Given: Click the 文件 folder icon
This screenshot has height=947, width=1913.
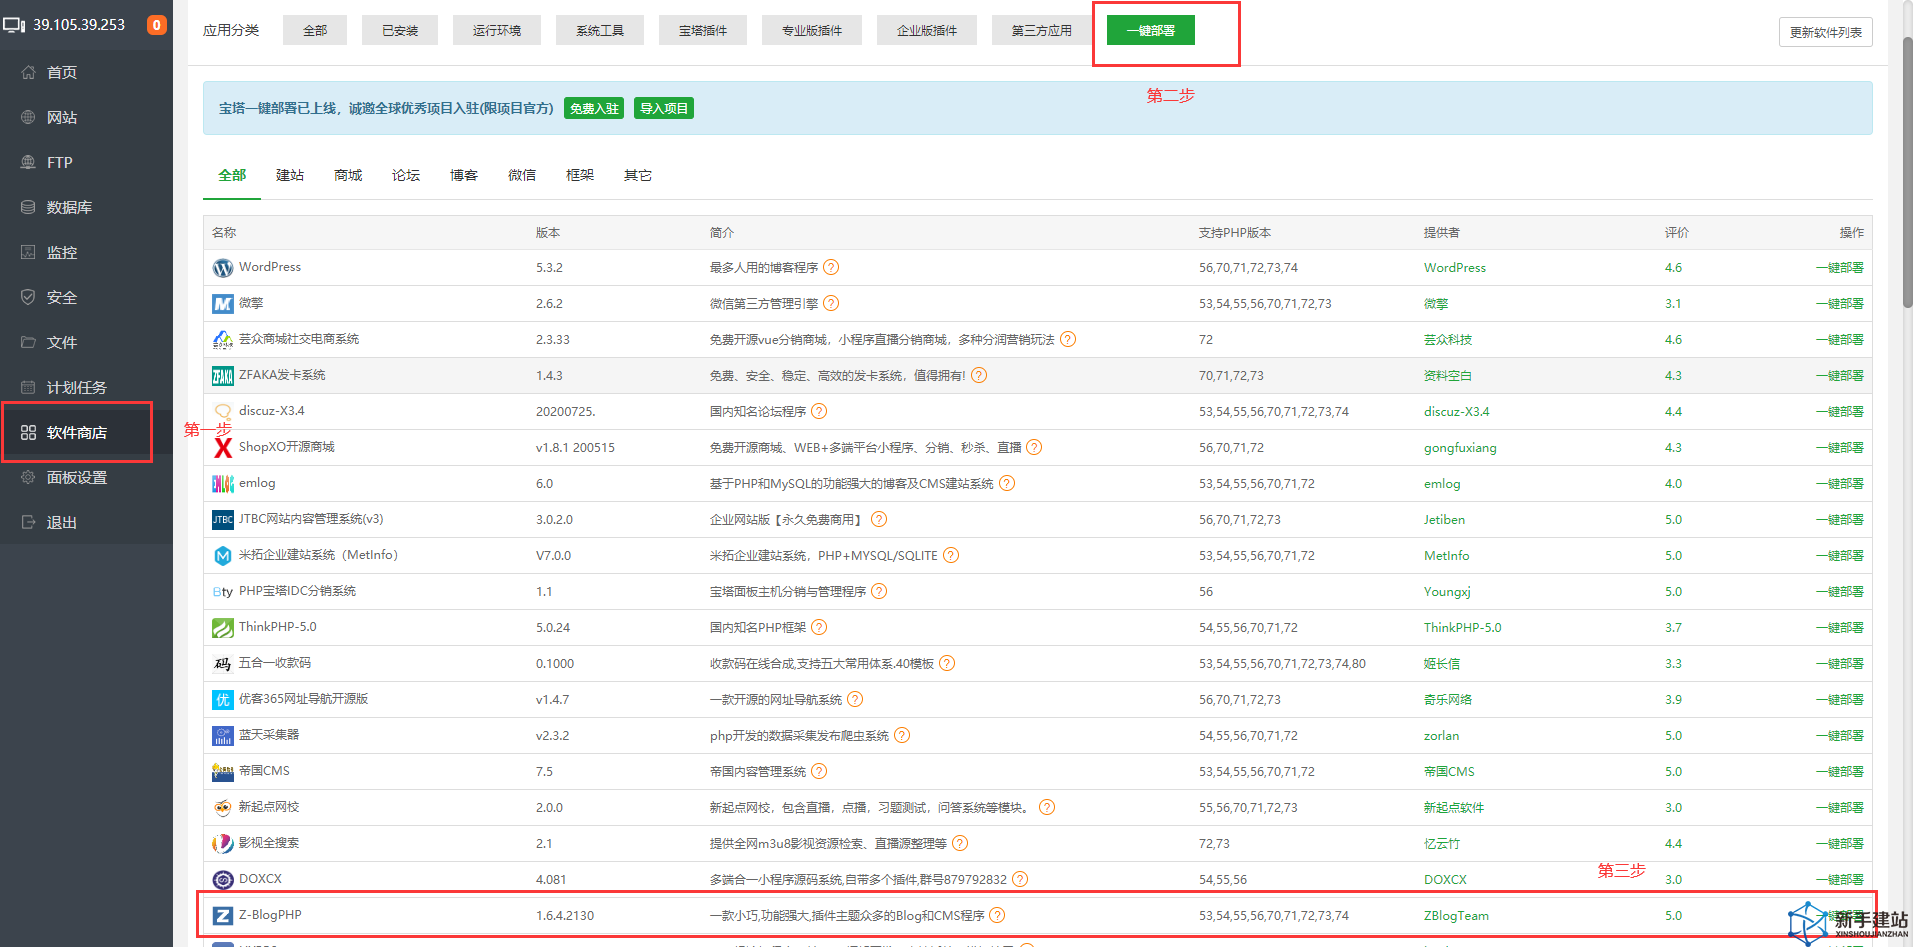Looking at the screenshot, I should click(28, 342).
